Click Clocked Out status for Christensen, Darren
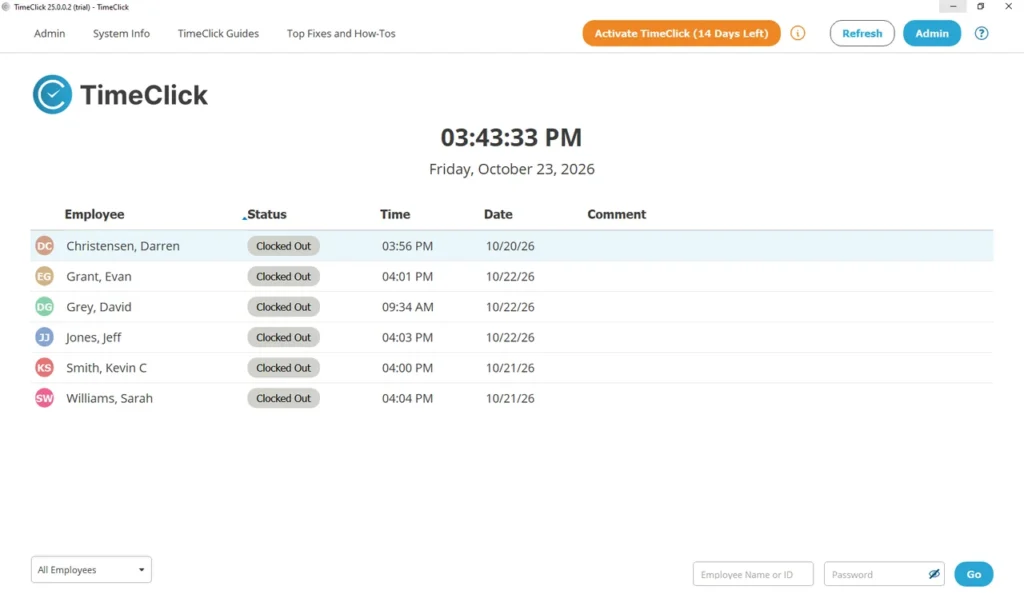 click(x=283, y=246)
